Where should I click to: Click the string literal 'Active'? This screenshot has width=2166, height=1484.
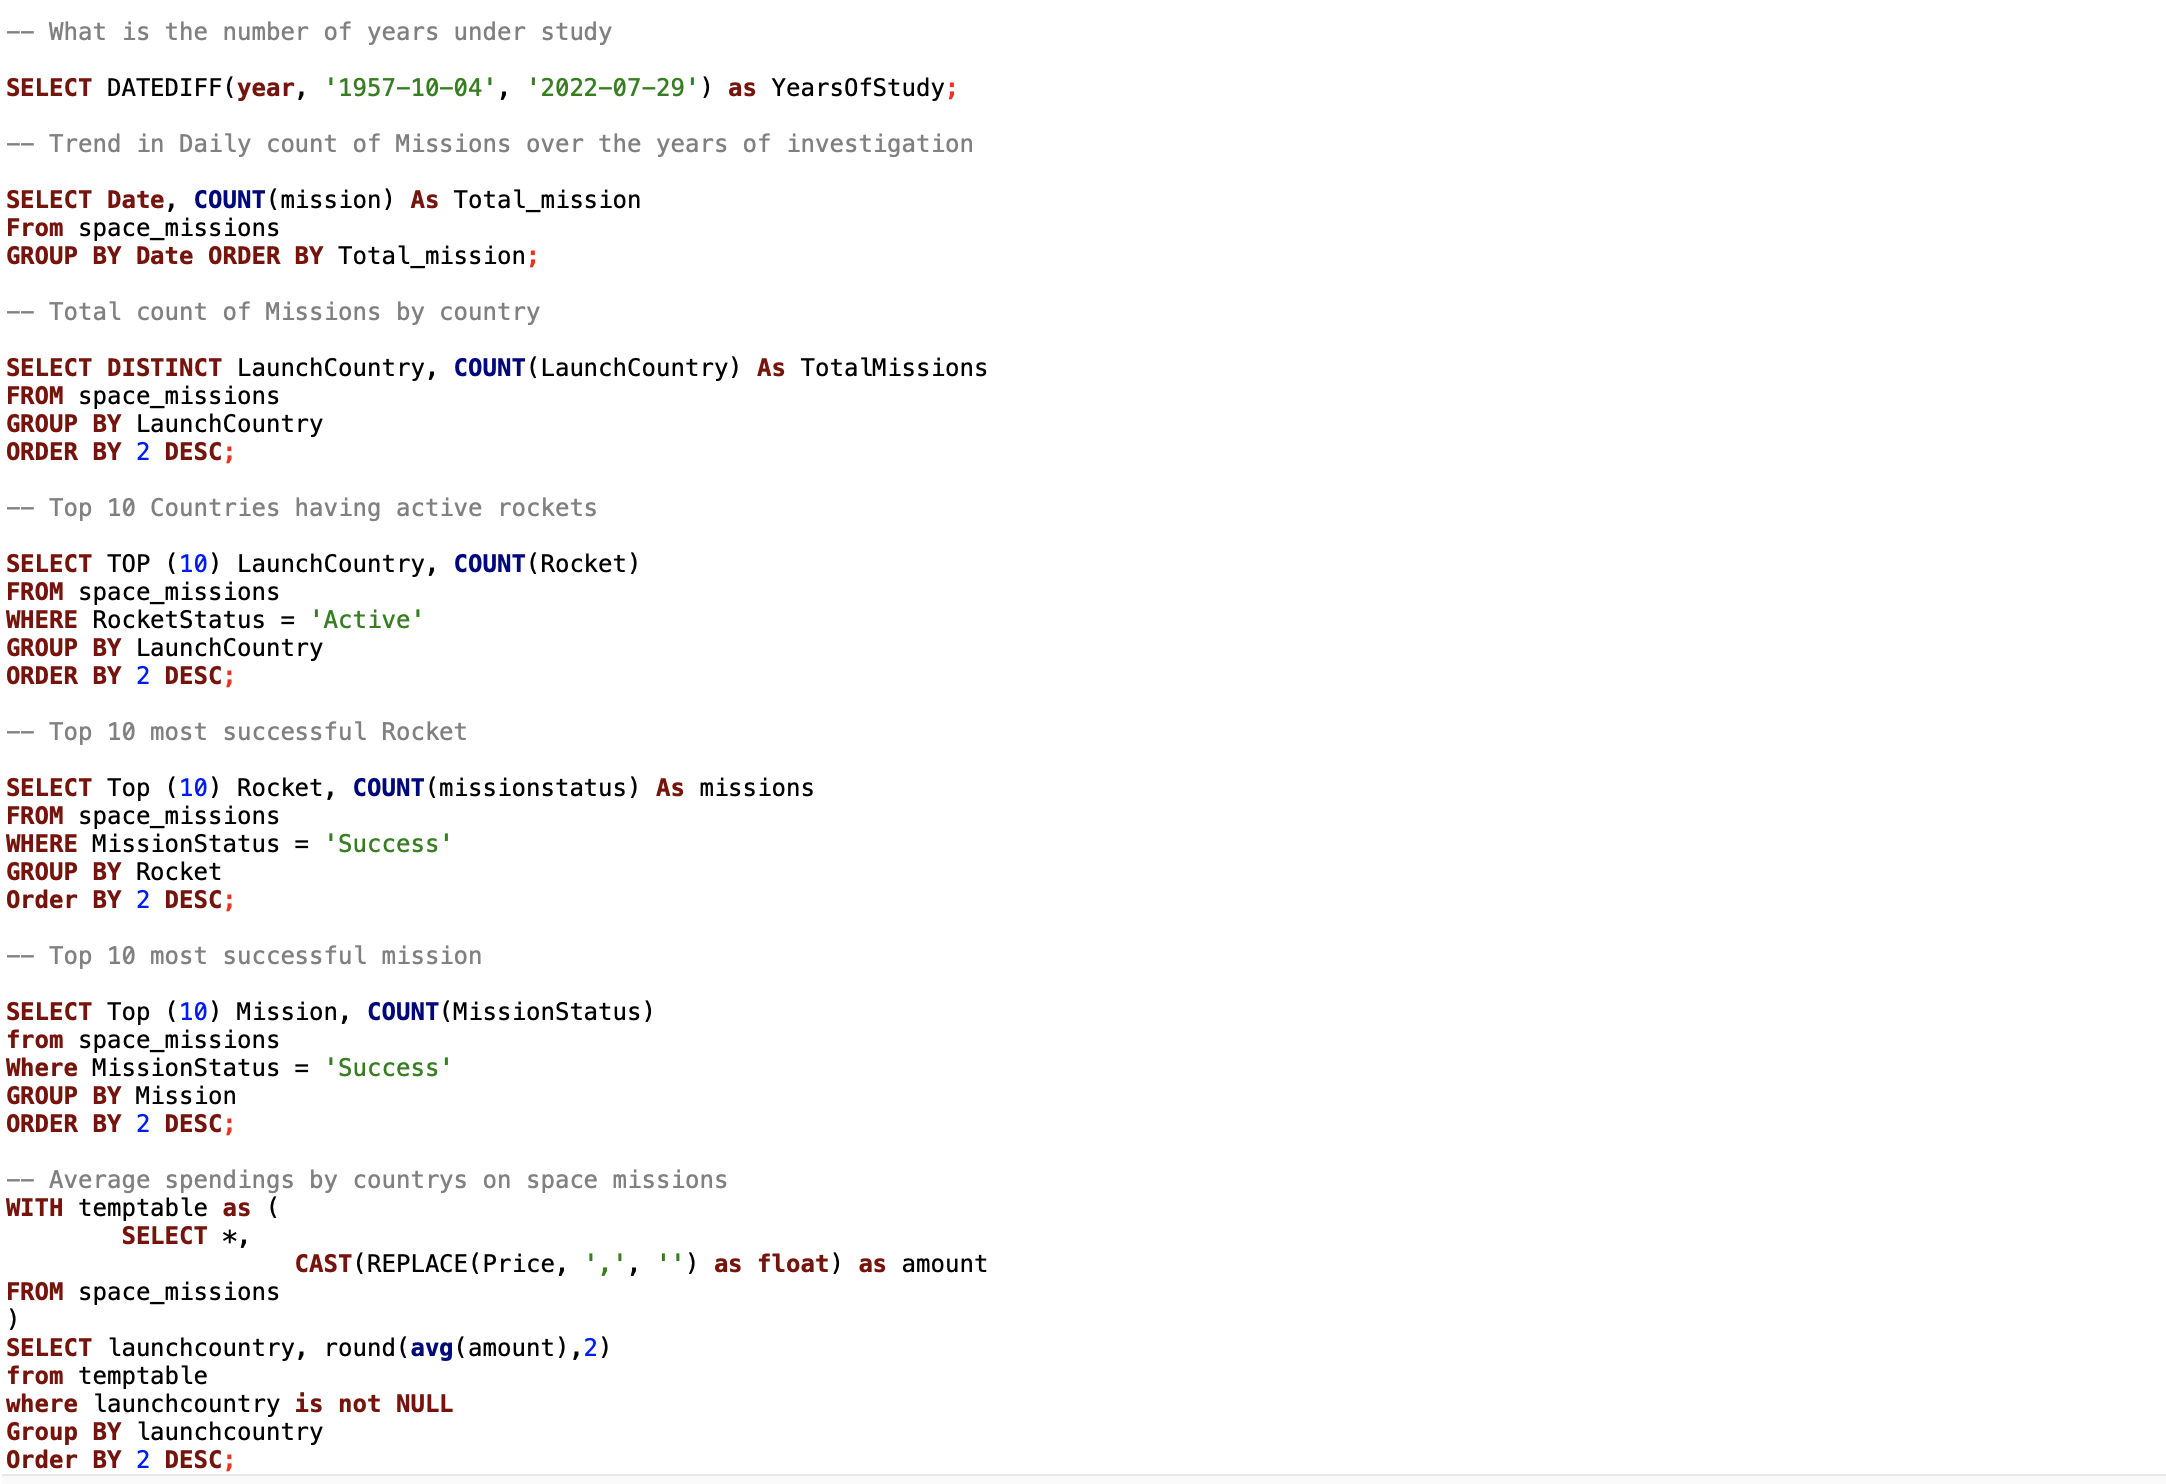367,620
